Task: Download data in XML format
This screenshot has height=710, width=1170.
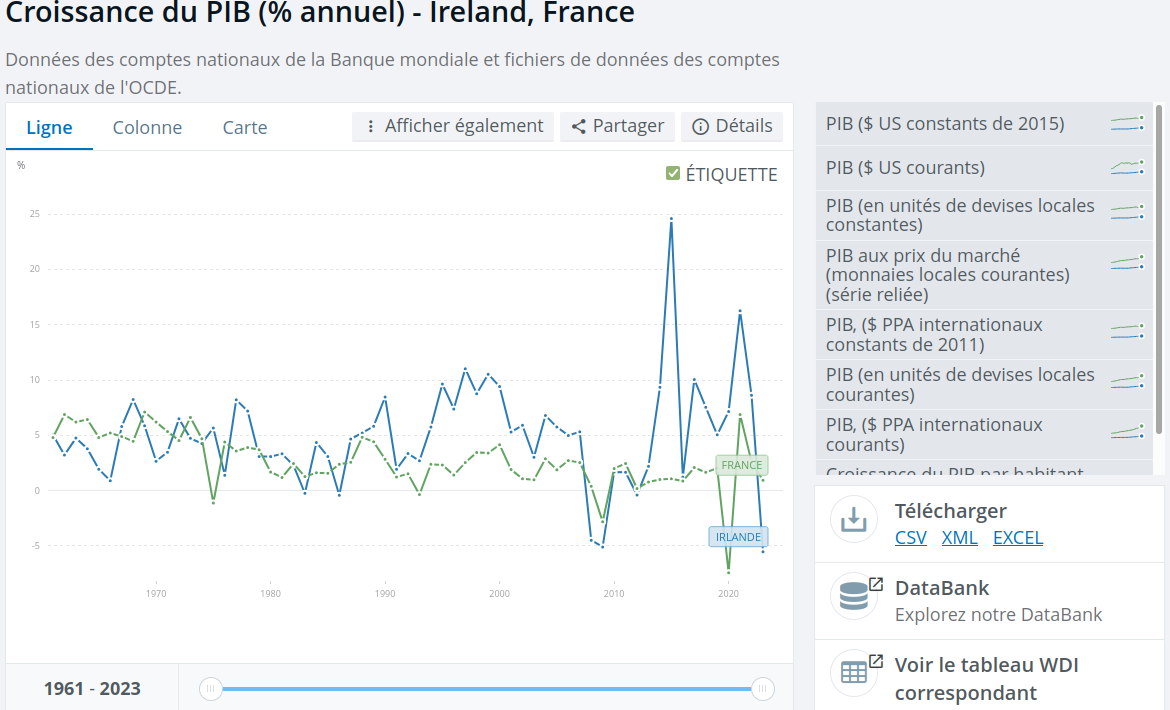Action: (x=959, y=537)
